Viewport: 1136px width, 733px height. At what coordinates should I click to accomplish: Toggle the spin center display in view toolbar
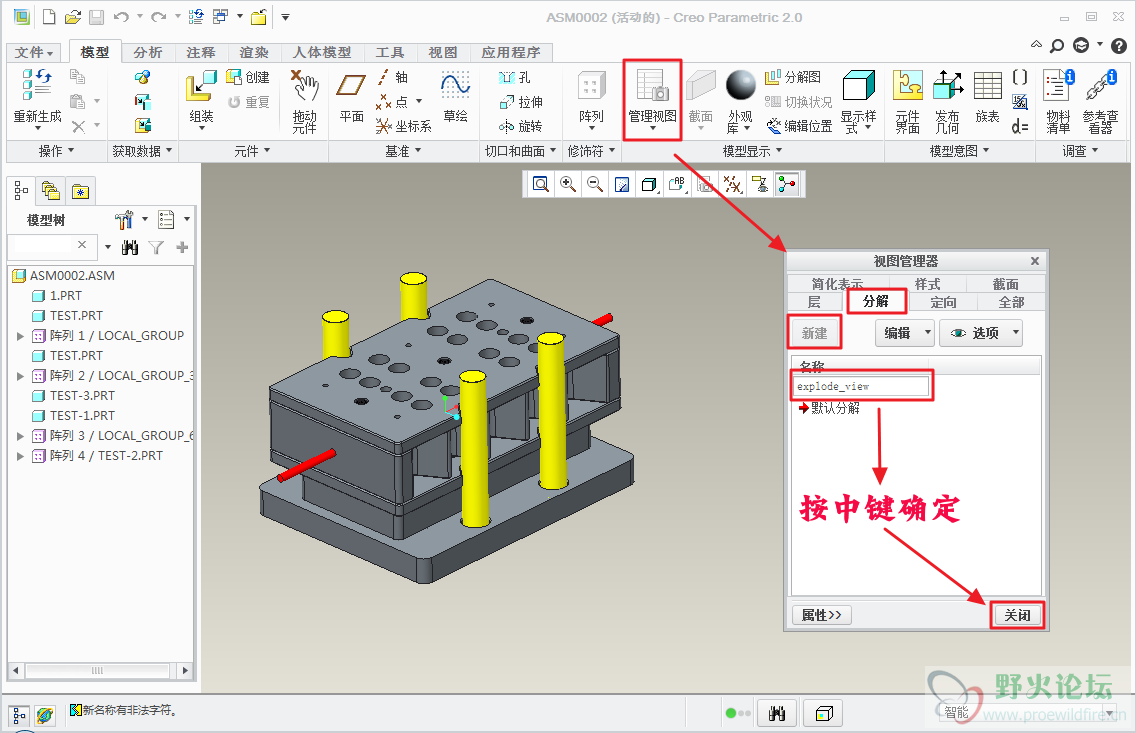[x=787, y=184]
